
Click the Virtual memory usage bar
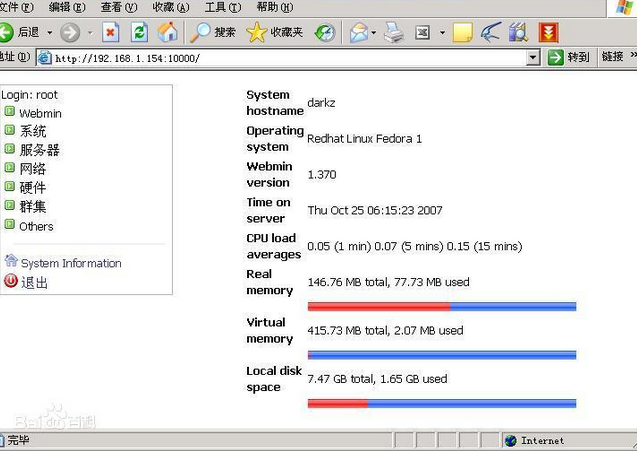442,355
